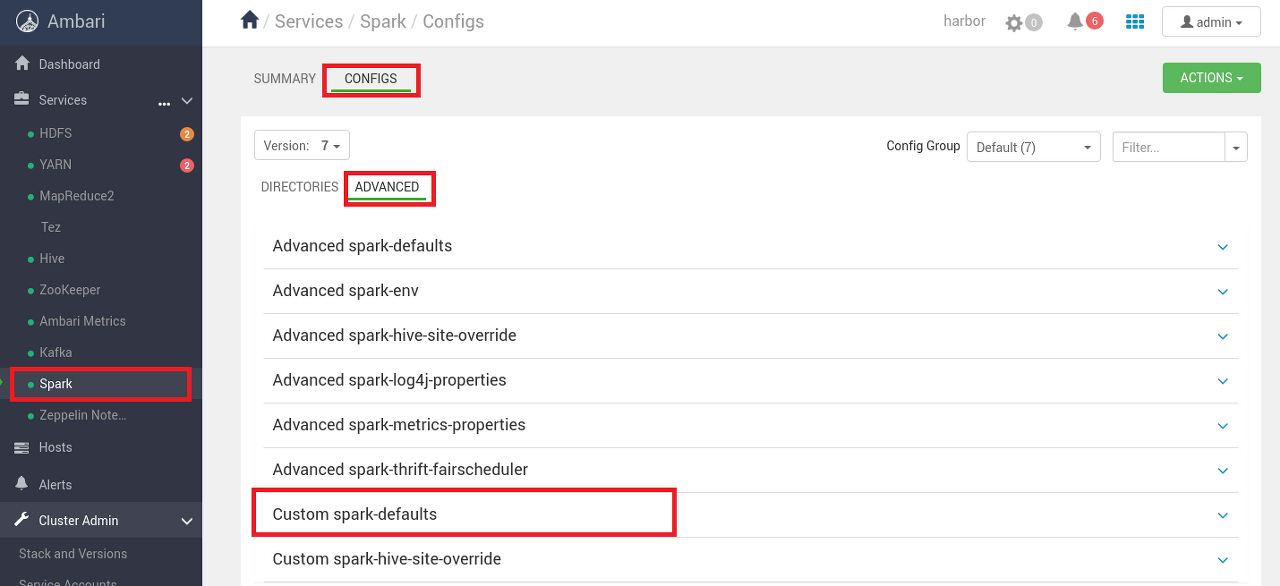Viewport: 1280px width, 586px height.
Task: Click the Config Group label
Action: (923, 146)
